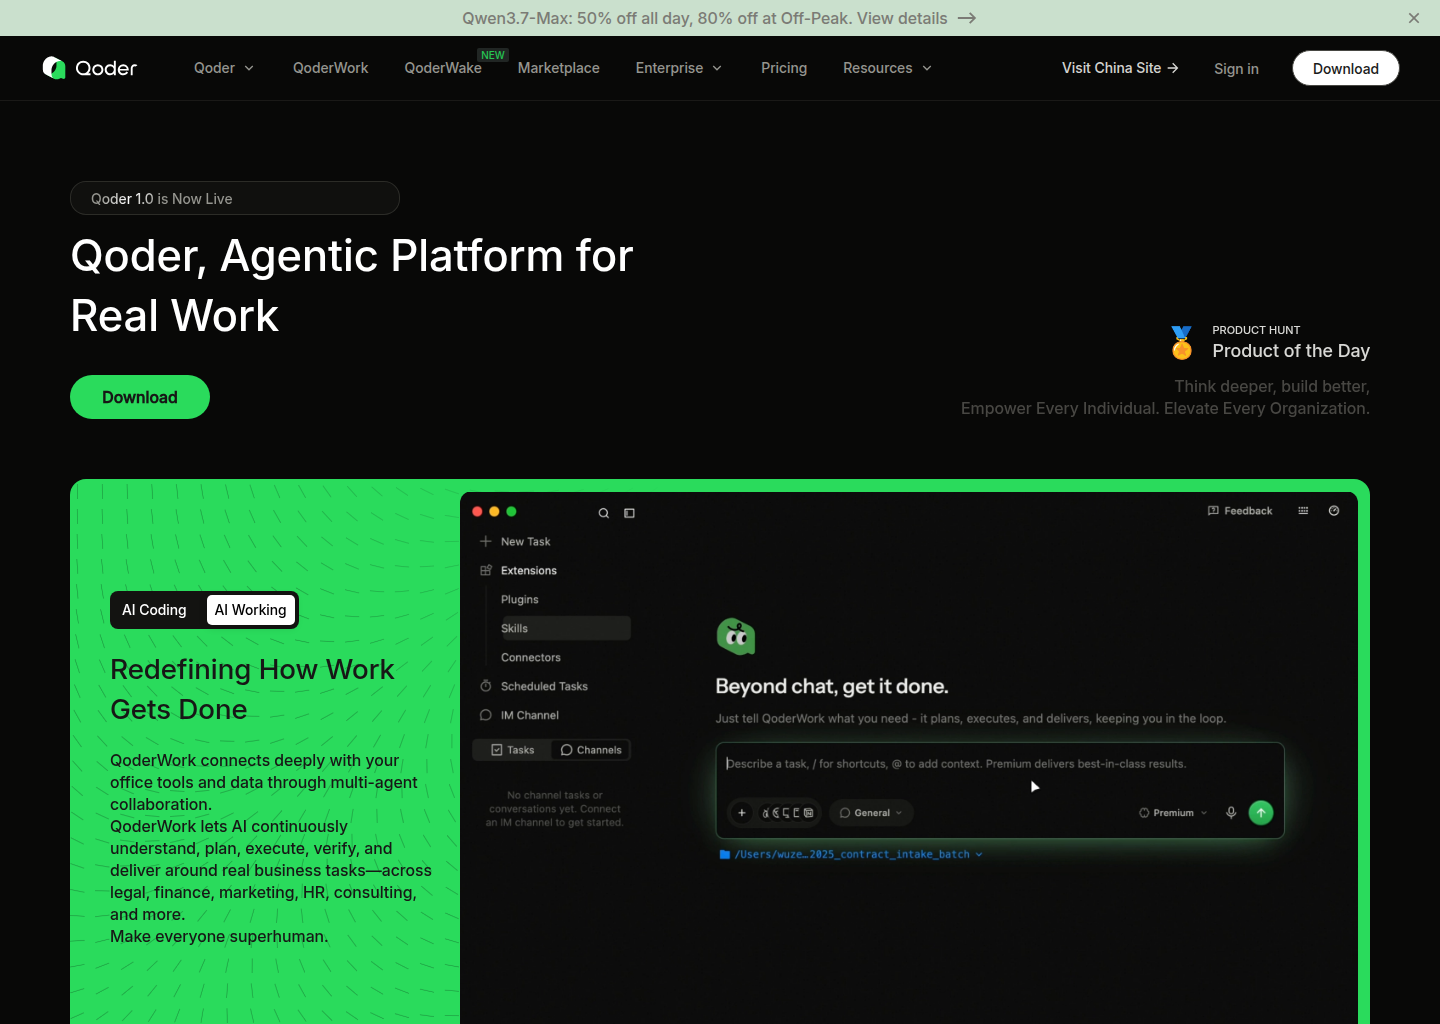This screenshot has width=1440, height=1024.
Task: Click the connector icons group in prompt box
Action: pyautogui.click(x=788, y=813)
